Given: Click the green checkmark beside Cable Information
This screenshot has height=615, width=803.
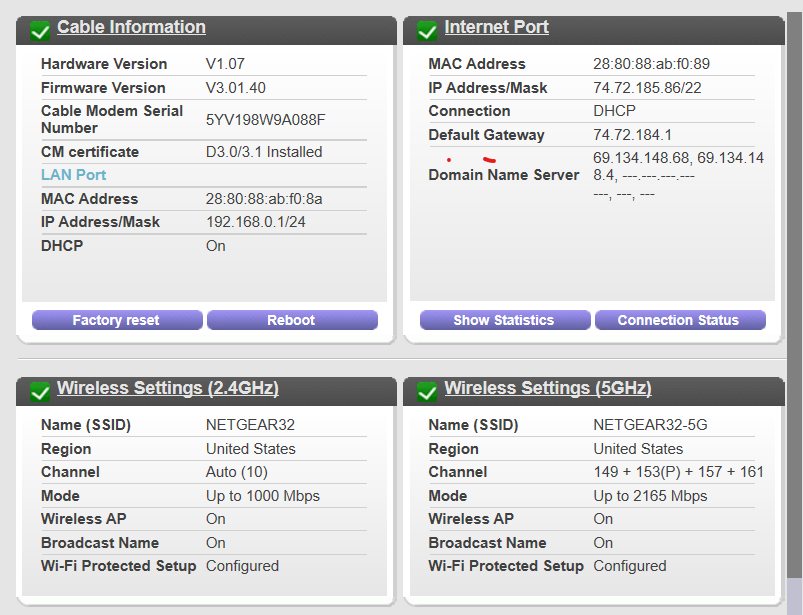Looking at the screenshot, I should pyautogui.click(x=40, y=31).
